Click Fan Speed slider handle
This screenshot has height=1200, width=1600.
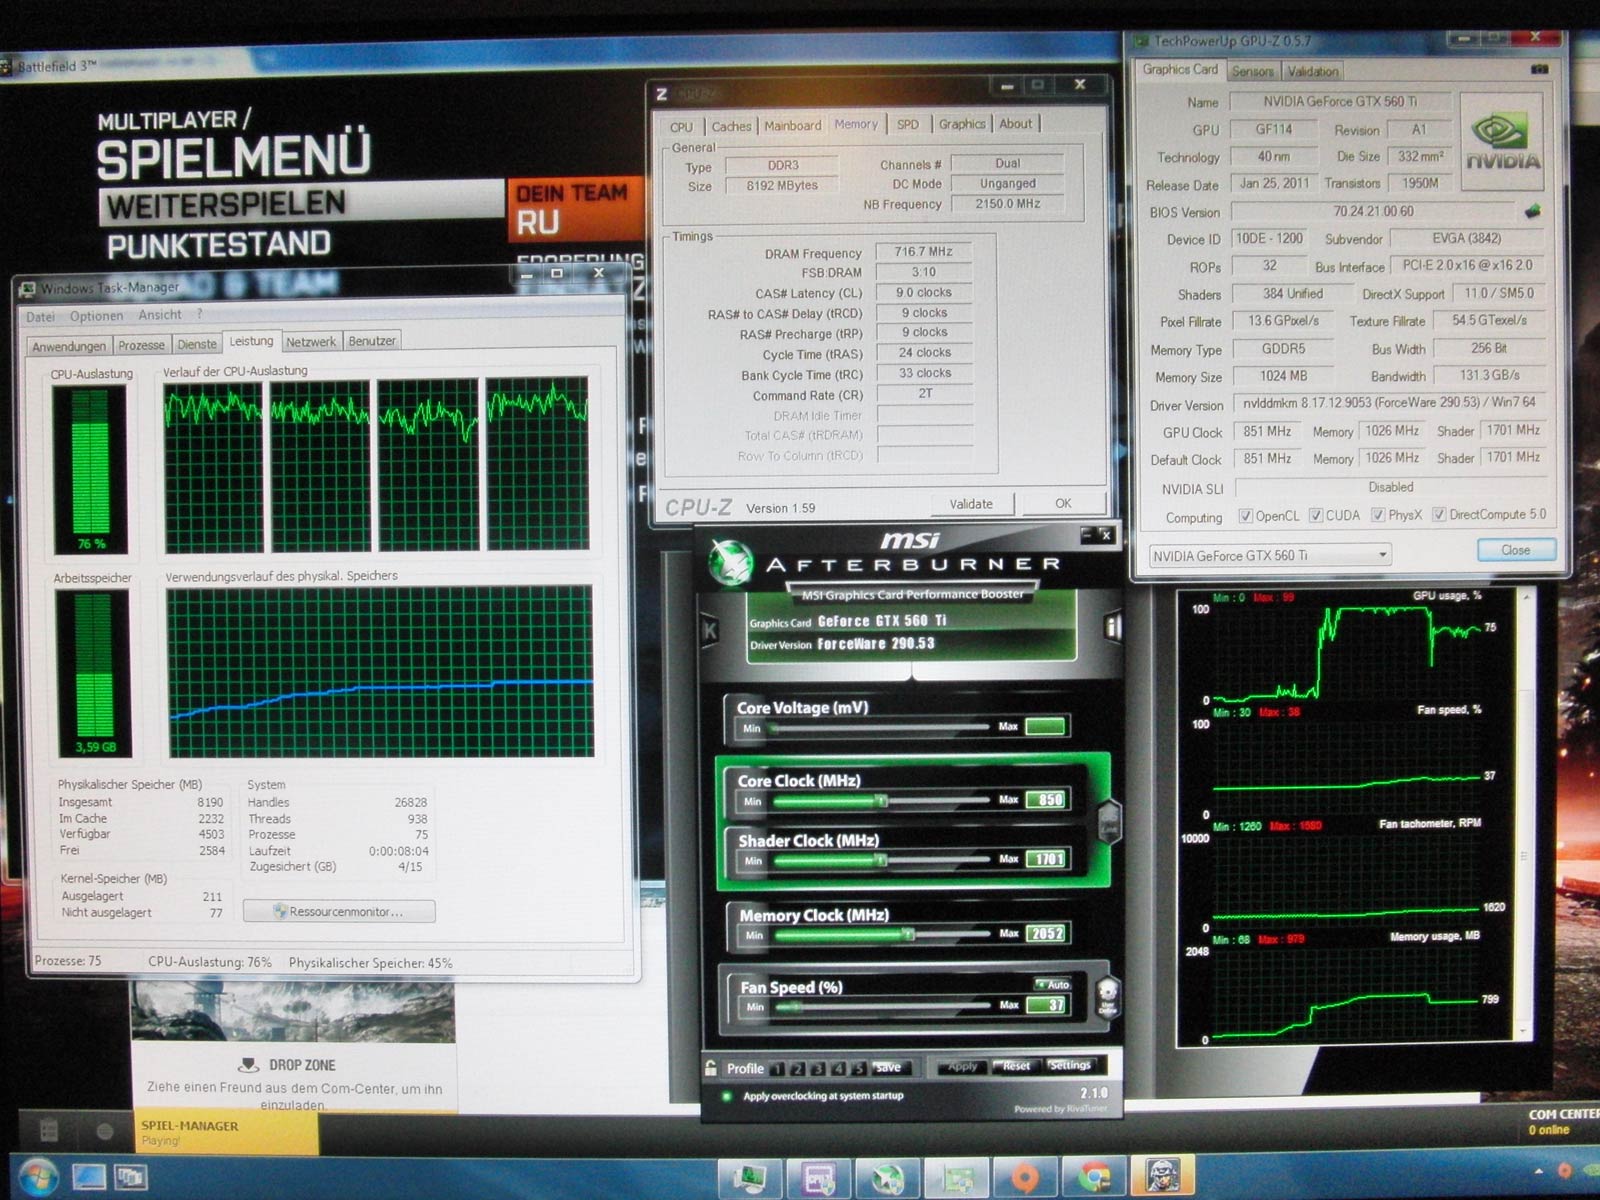796,1006
